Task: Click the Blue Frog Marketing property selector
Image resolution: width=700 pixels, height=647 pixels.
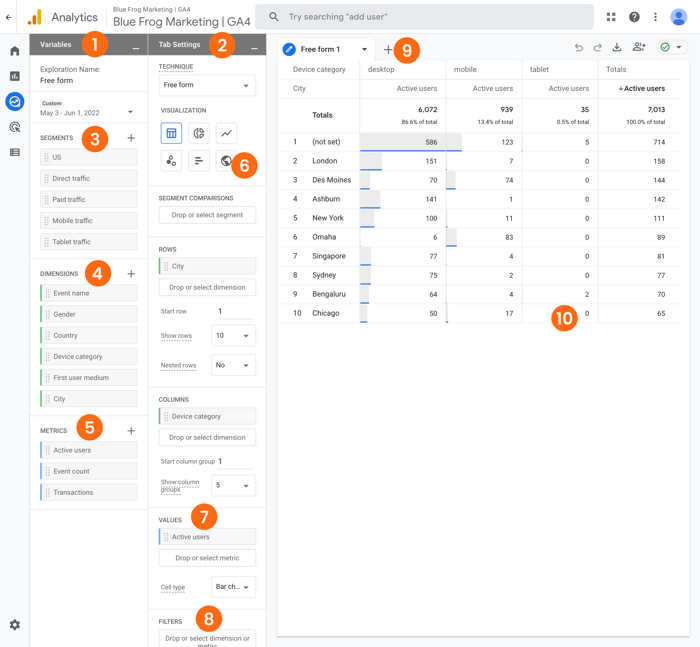Action: pyautogui.click(x=181, y=17)
